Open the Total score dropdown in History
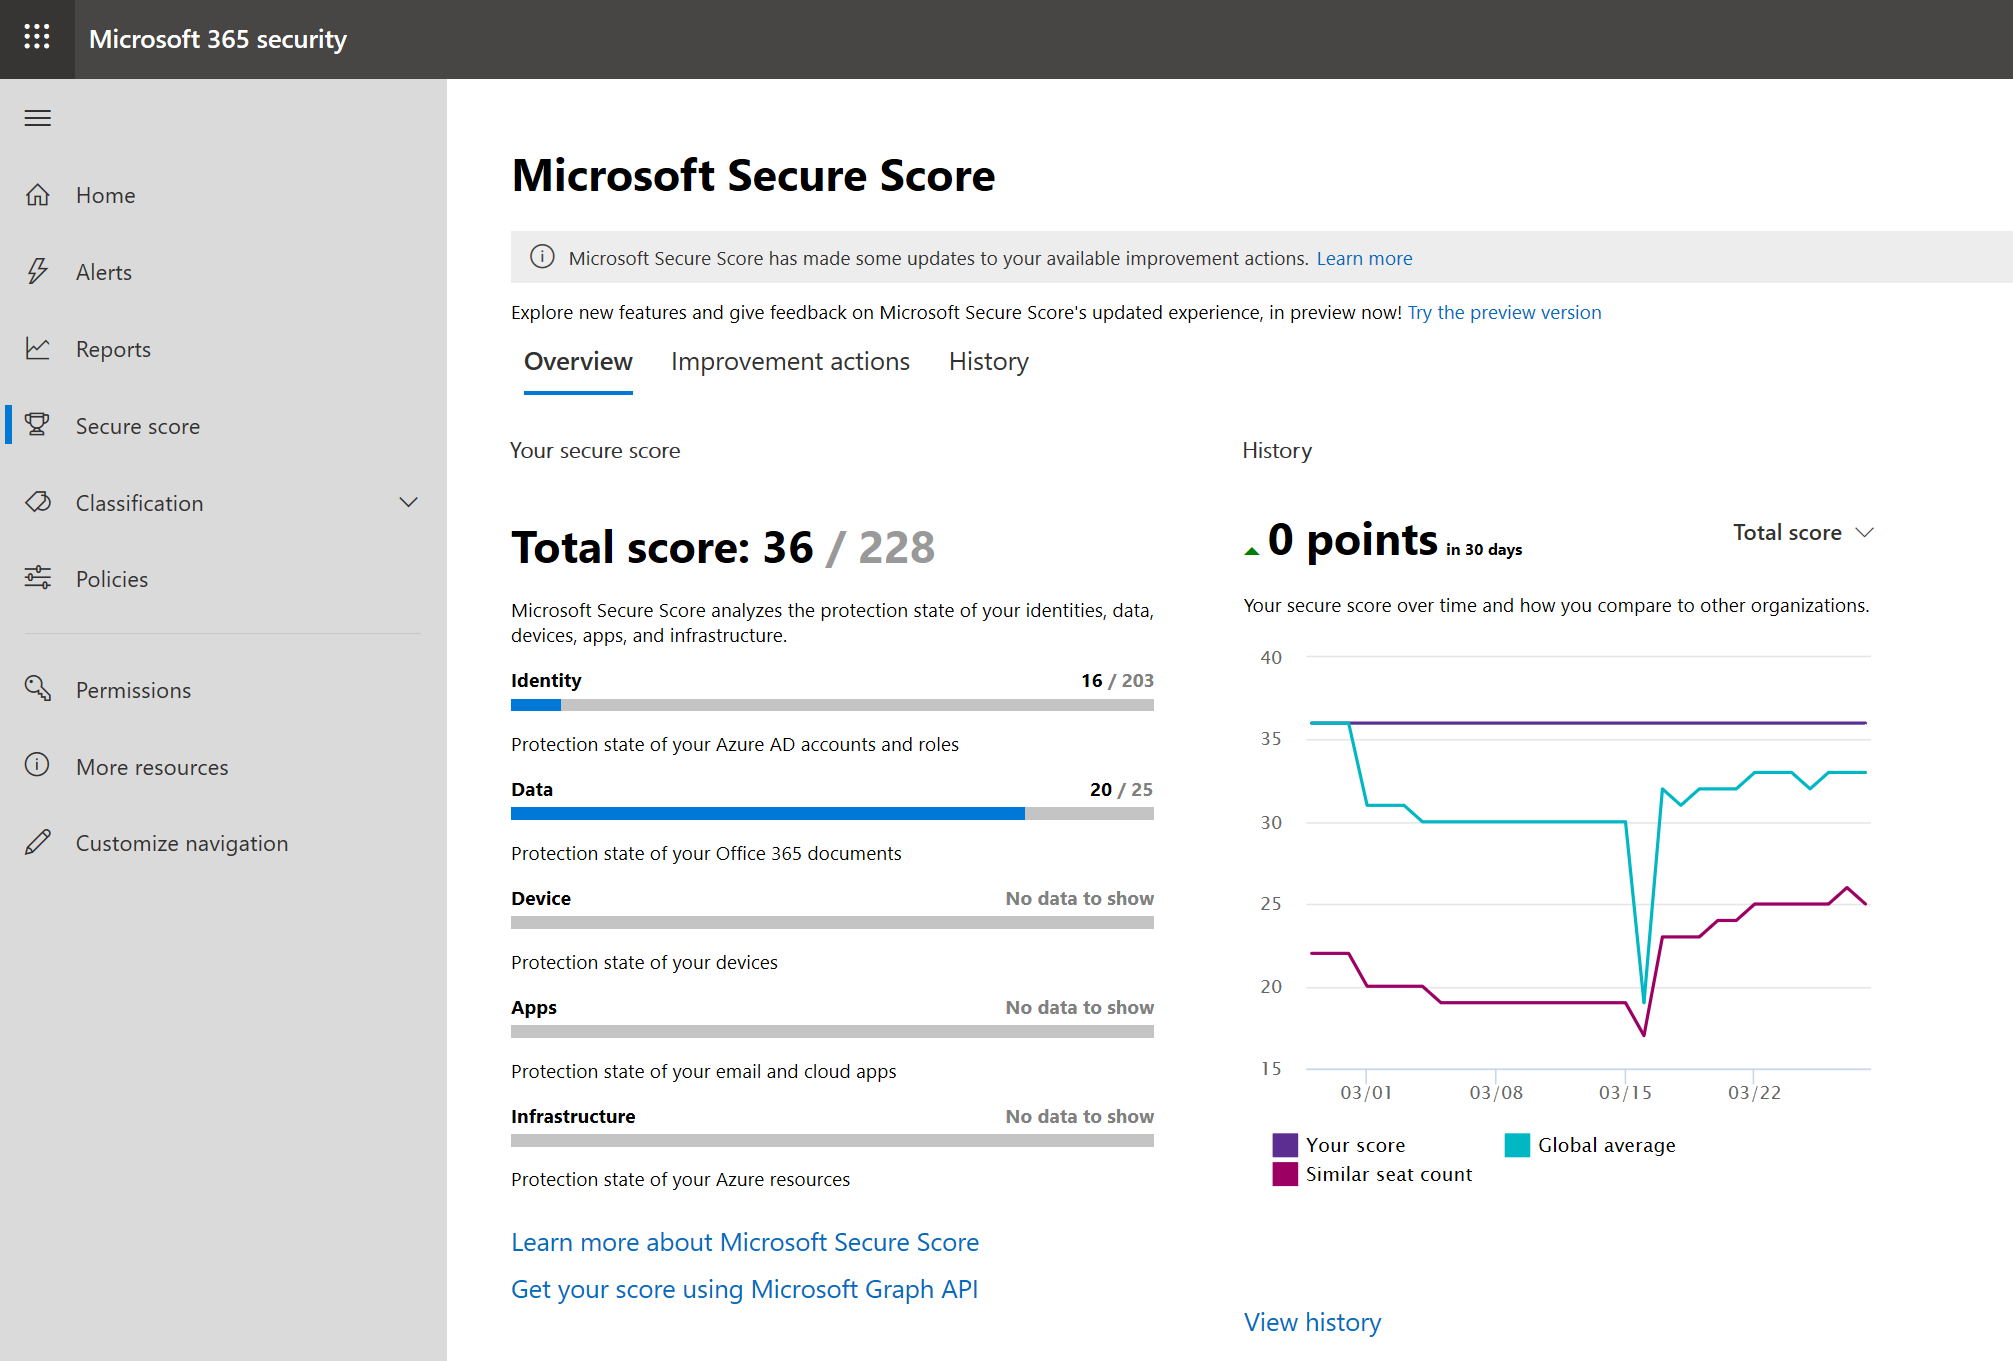The height and width of the screenshot is (1361, 2013). coord(1803,533)
